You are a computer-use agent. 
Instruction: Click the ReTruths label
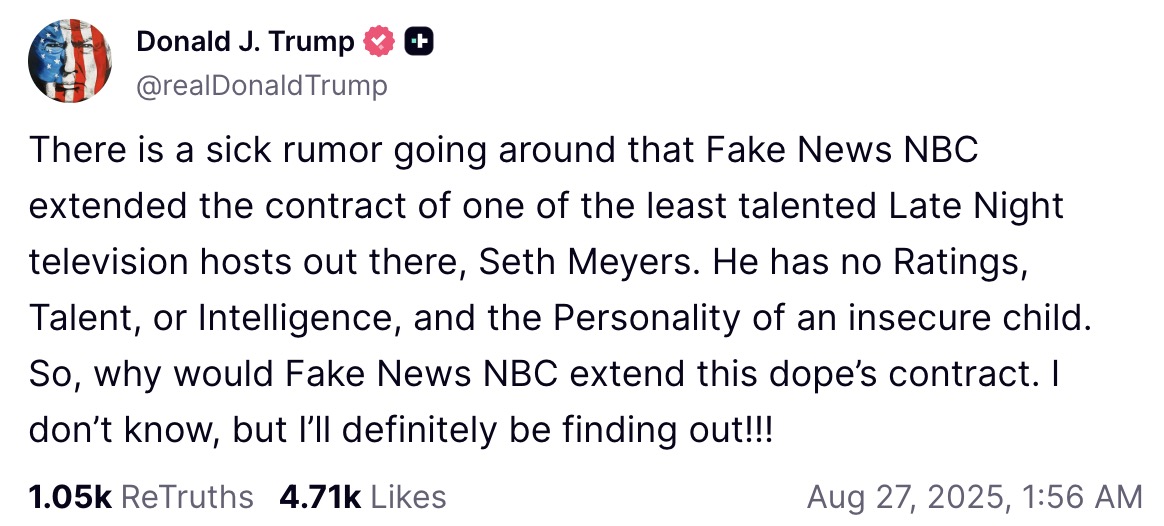pyautogui.click(x=186, y=497)
